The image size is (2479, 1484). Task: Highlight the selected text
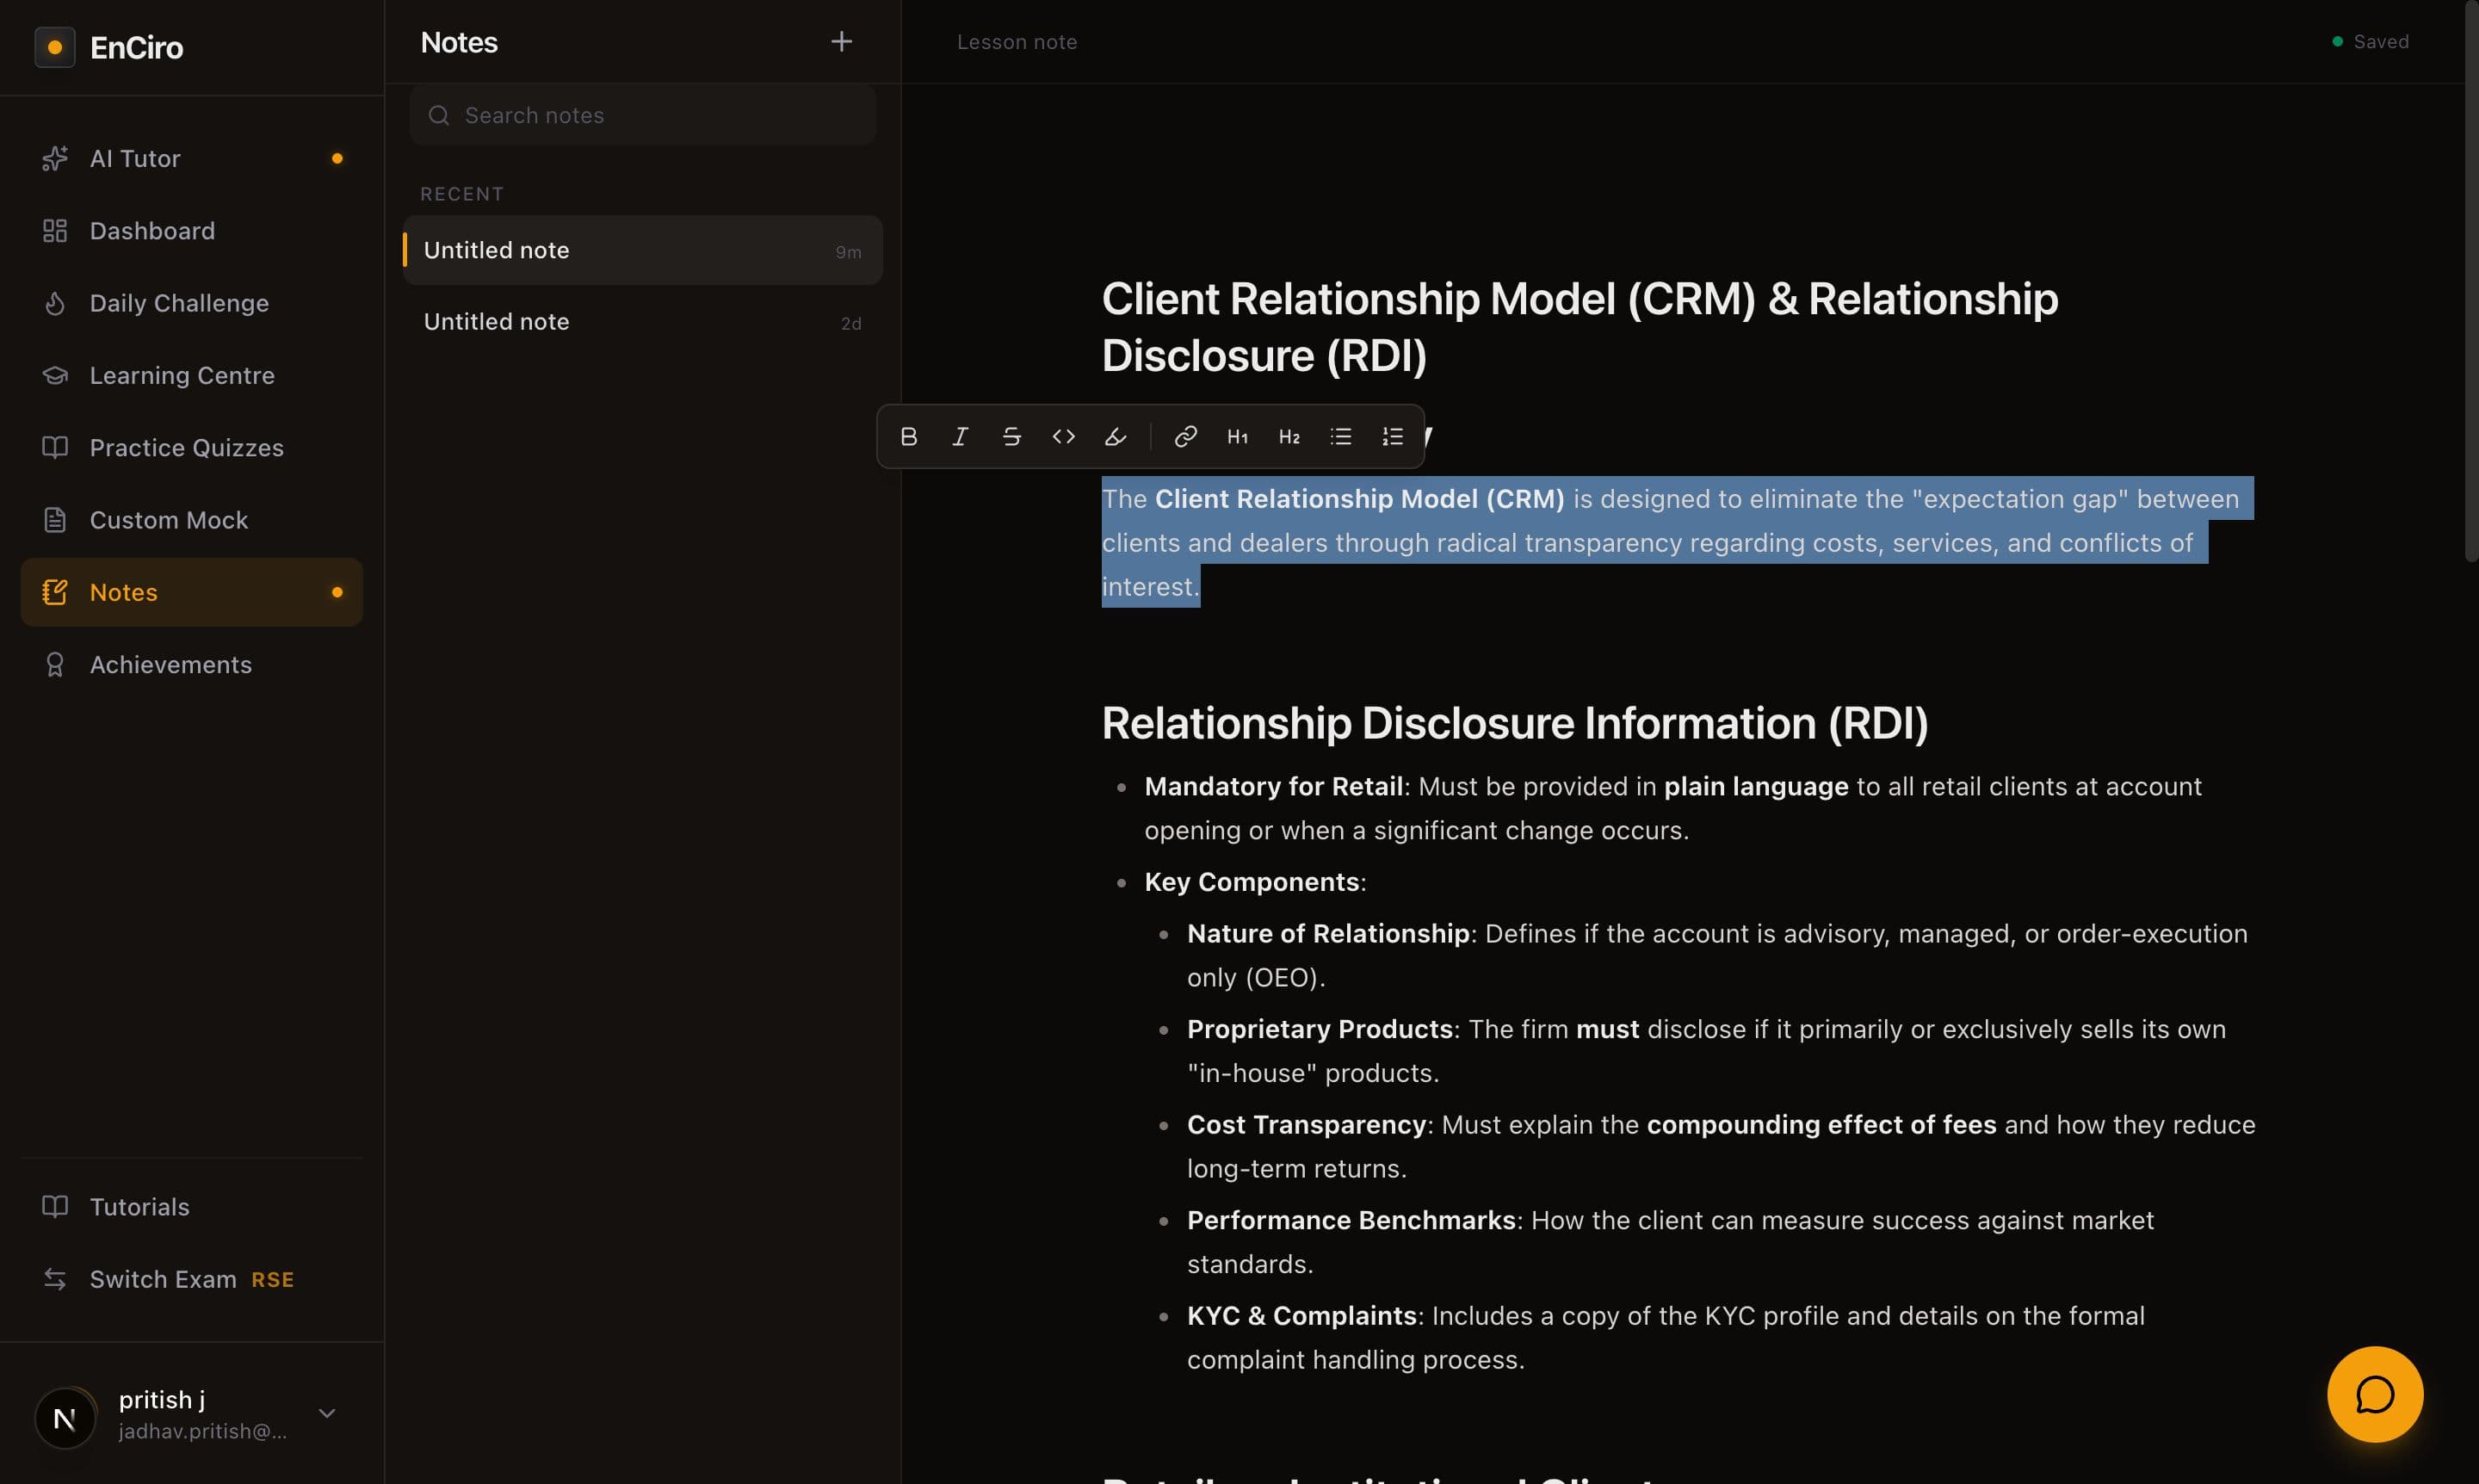[x=1115, y=436]
